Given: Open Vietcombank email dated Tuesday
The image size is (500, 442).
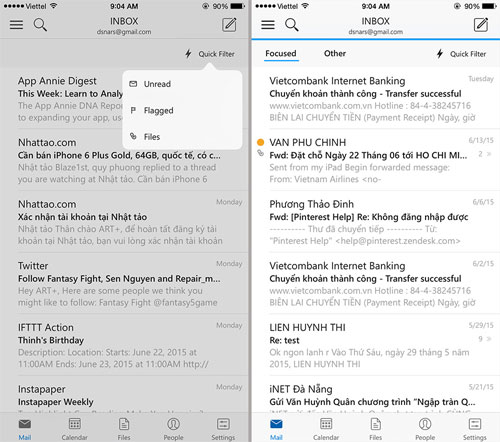Looking at the screenshot, I should (x=376, y=99).
